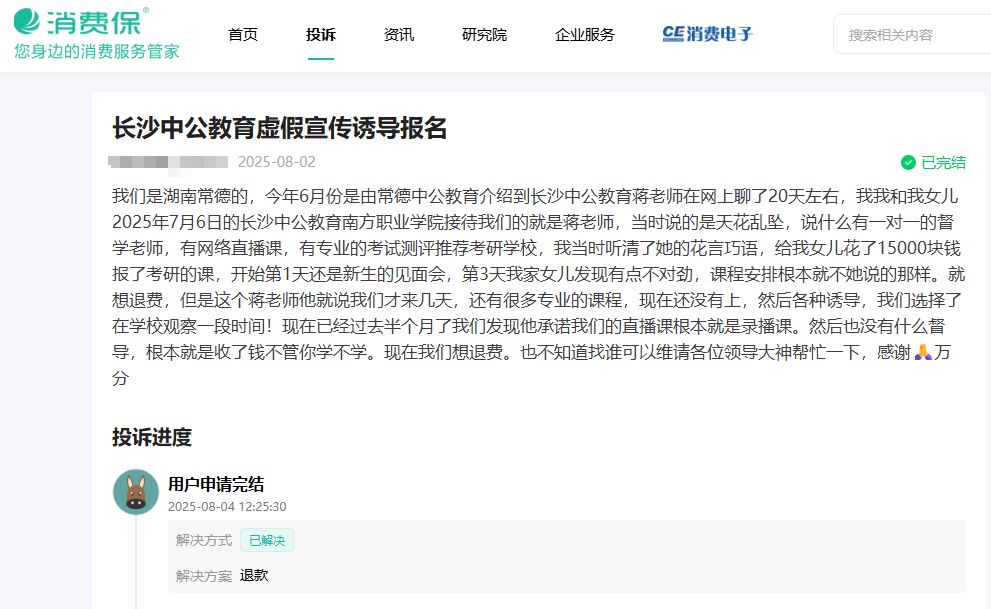Click the slogan 您身边的消费服务管家

pyautogui.click(x=97, y=51)
